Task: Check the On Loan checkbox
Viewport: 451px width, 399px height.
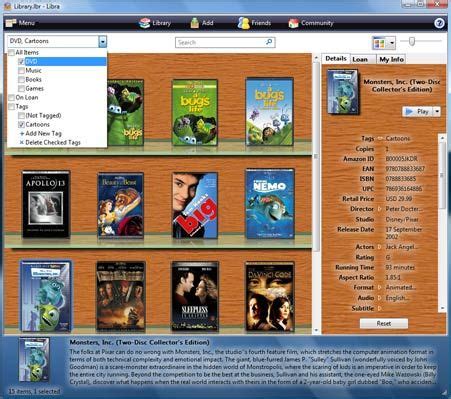Action: click(12, 98)
